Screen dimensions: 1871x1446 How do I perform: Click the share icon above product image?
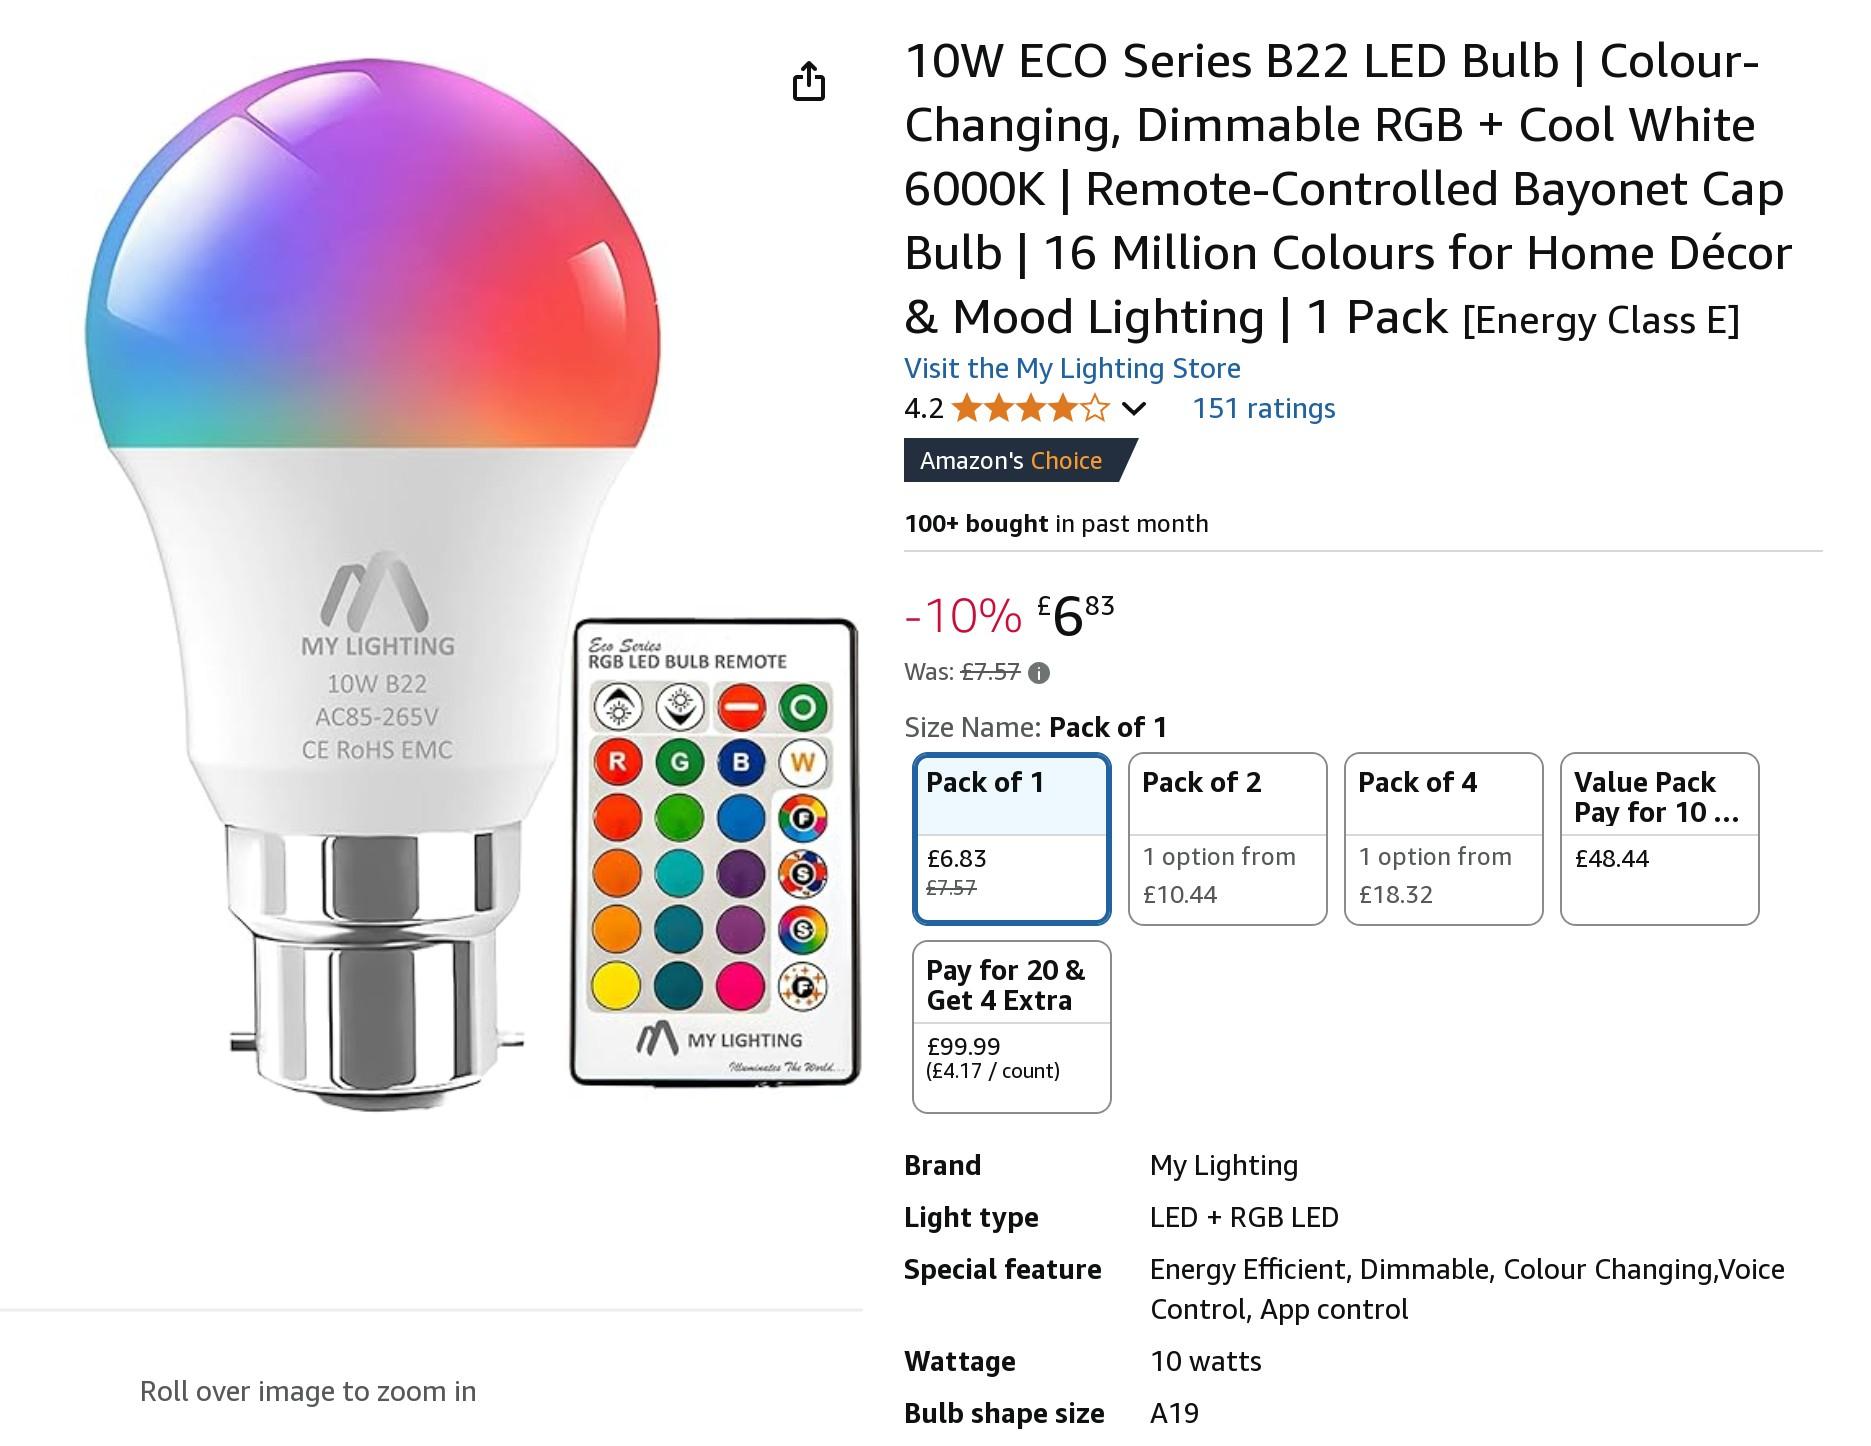pos(808,81)
